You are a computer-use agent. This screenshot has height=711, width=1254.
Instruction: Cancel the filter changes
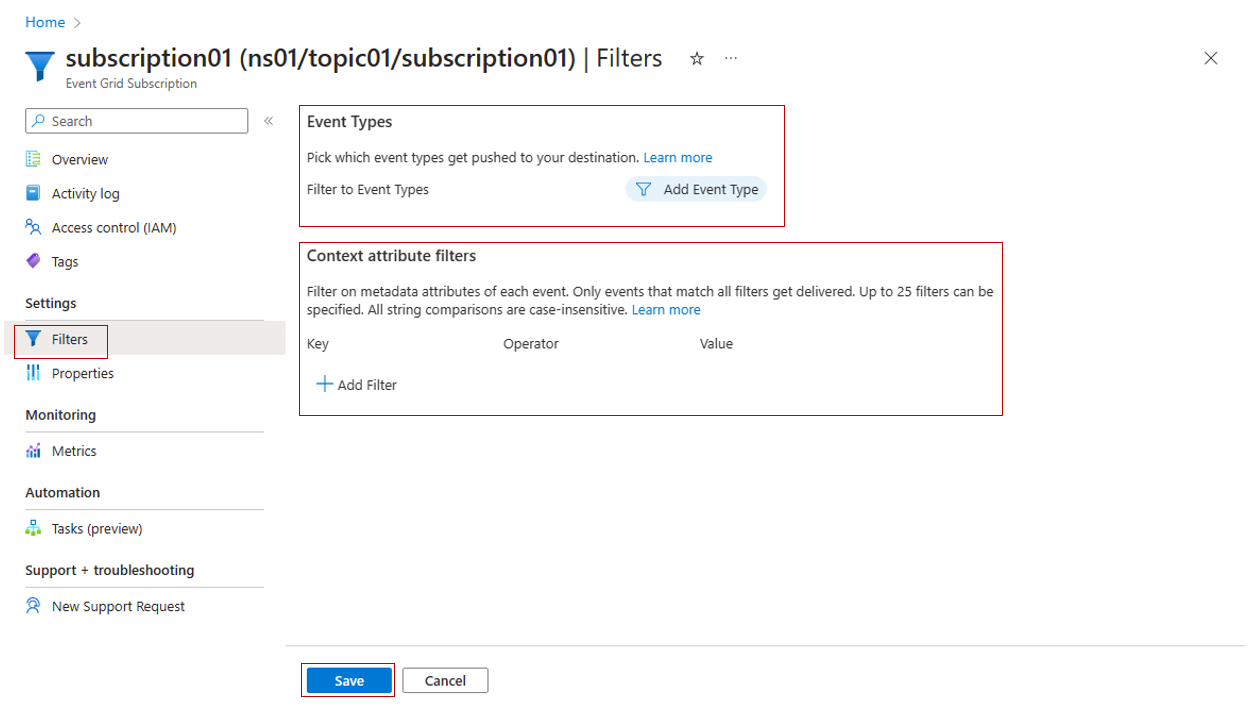click(445, 681)
